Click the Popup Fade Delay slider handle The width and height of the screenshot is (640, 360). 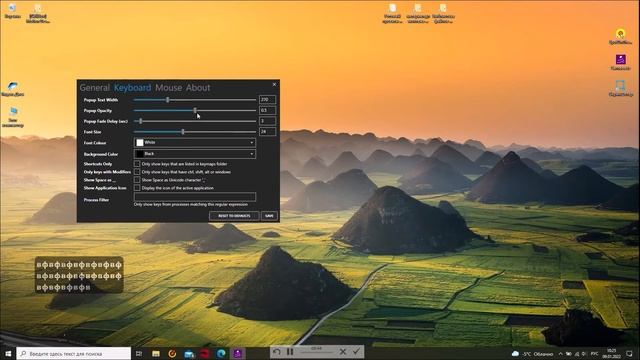pos(140,121)
